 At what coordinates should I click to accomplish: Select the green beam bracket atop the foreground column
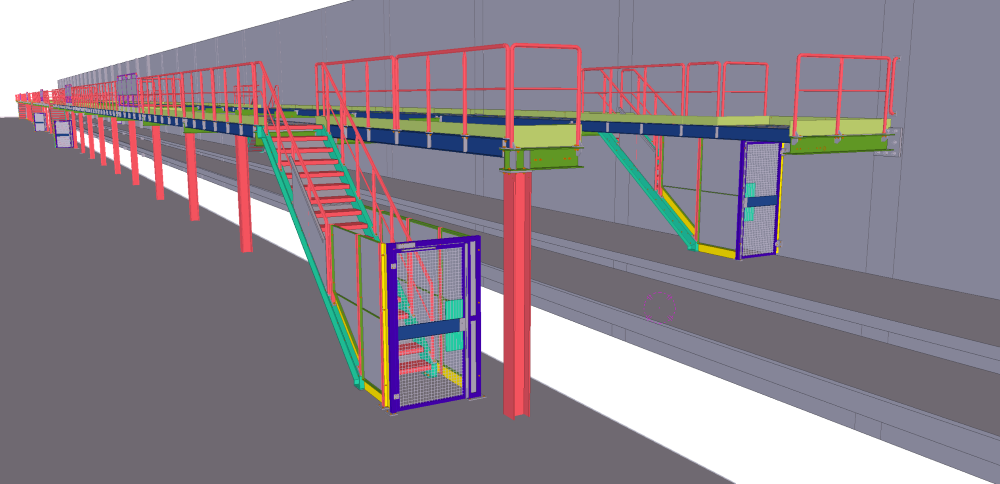coord(541,159)
